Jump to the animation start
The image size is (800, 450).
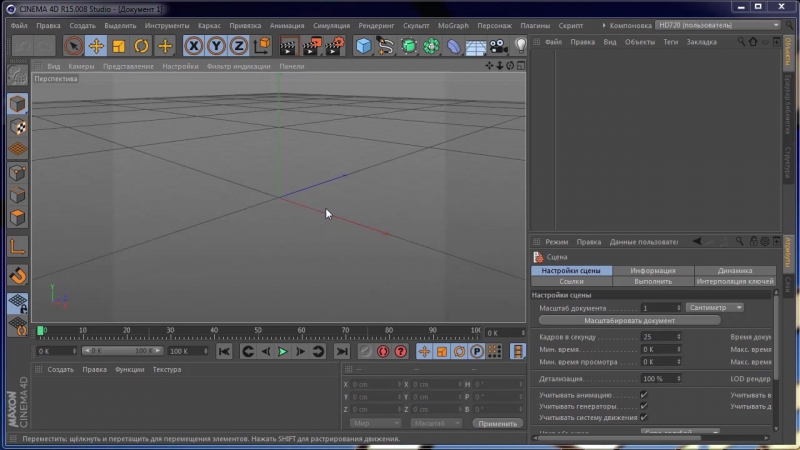[224, 352]
